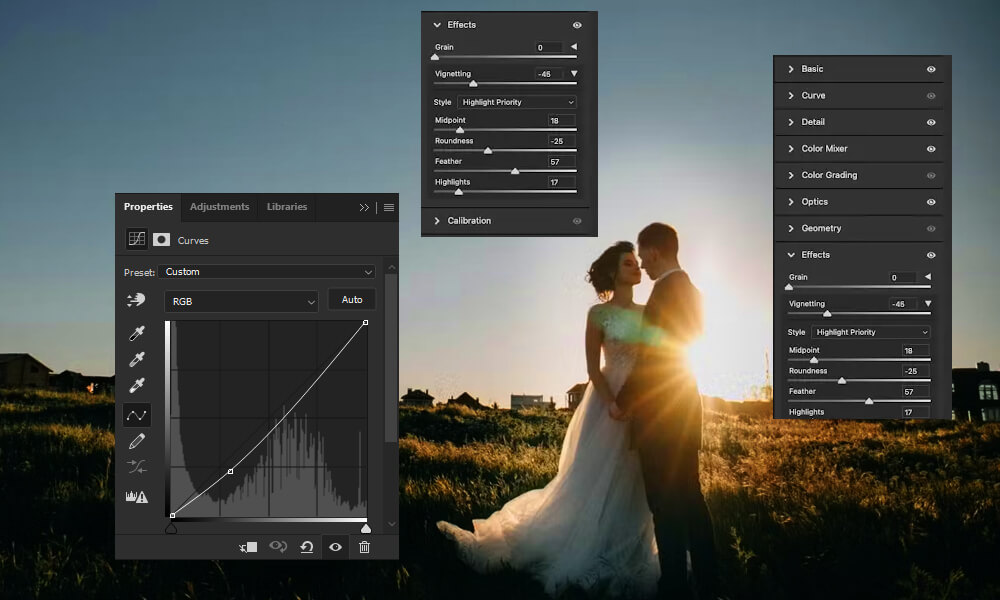Select the pencil tool to draw a curve
1000x600 pixels.
pos(137,439)
